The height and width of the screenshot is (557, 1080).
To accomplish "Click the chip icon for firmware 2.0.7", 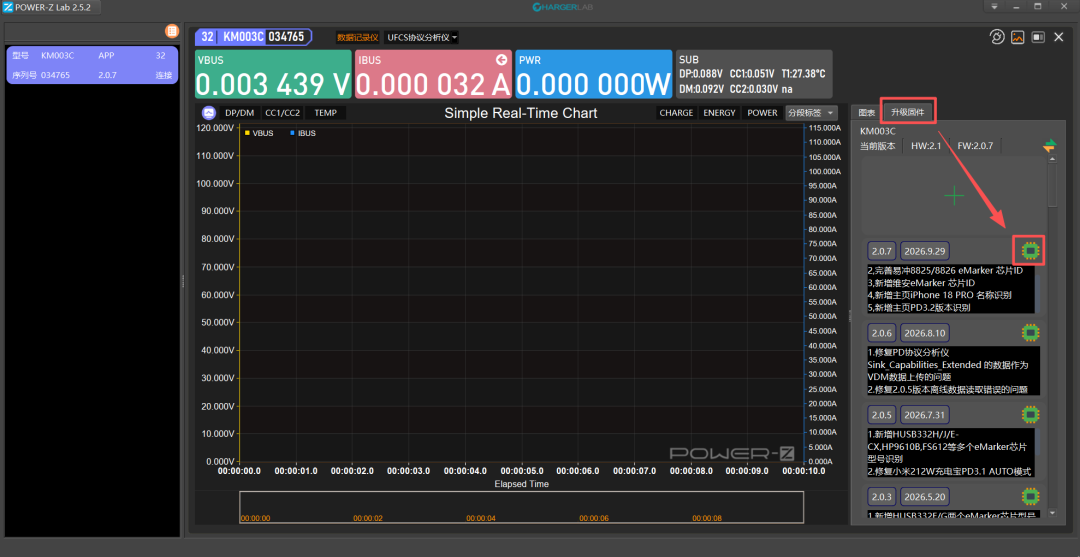I will click(1030, 251).
